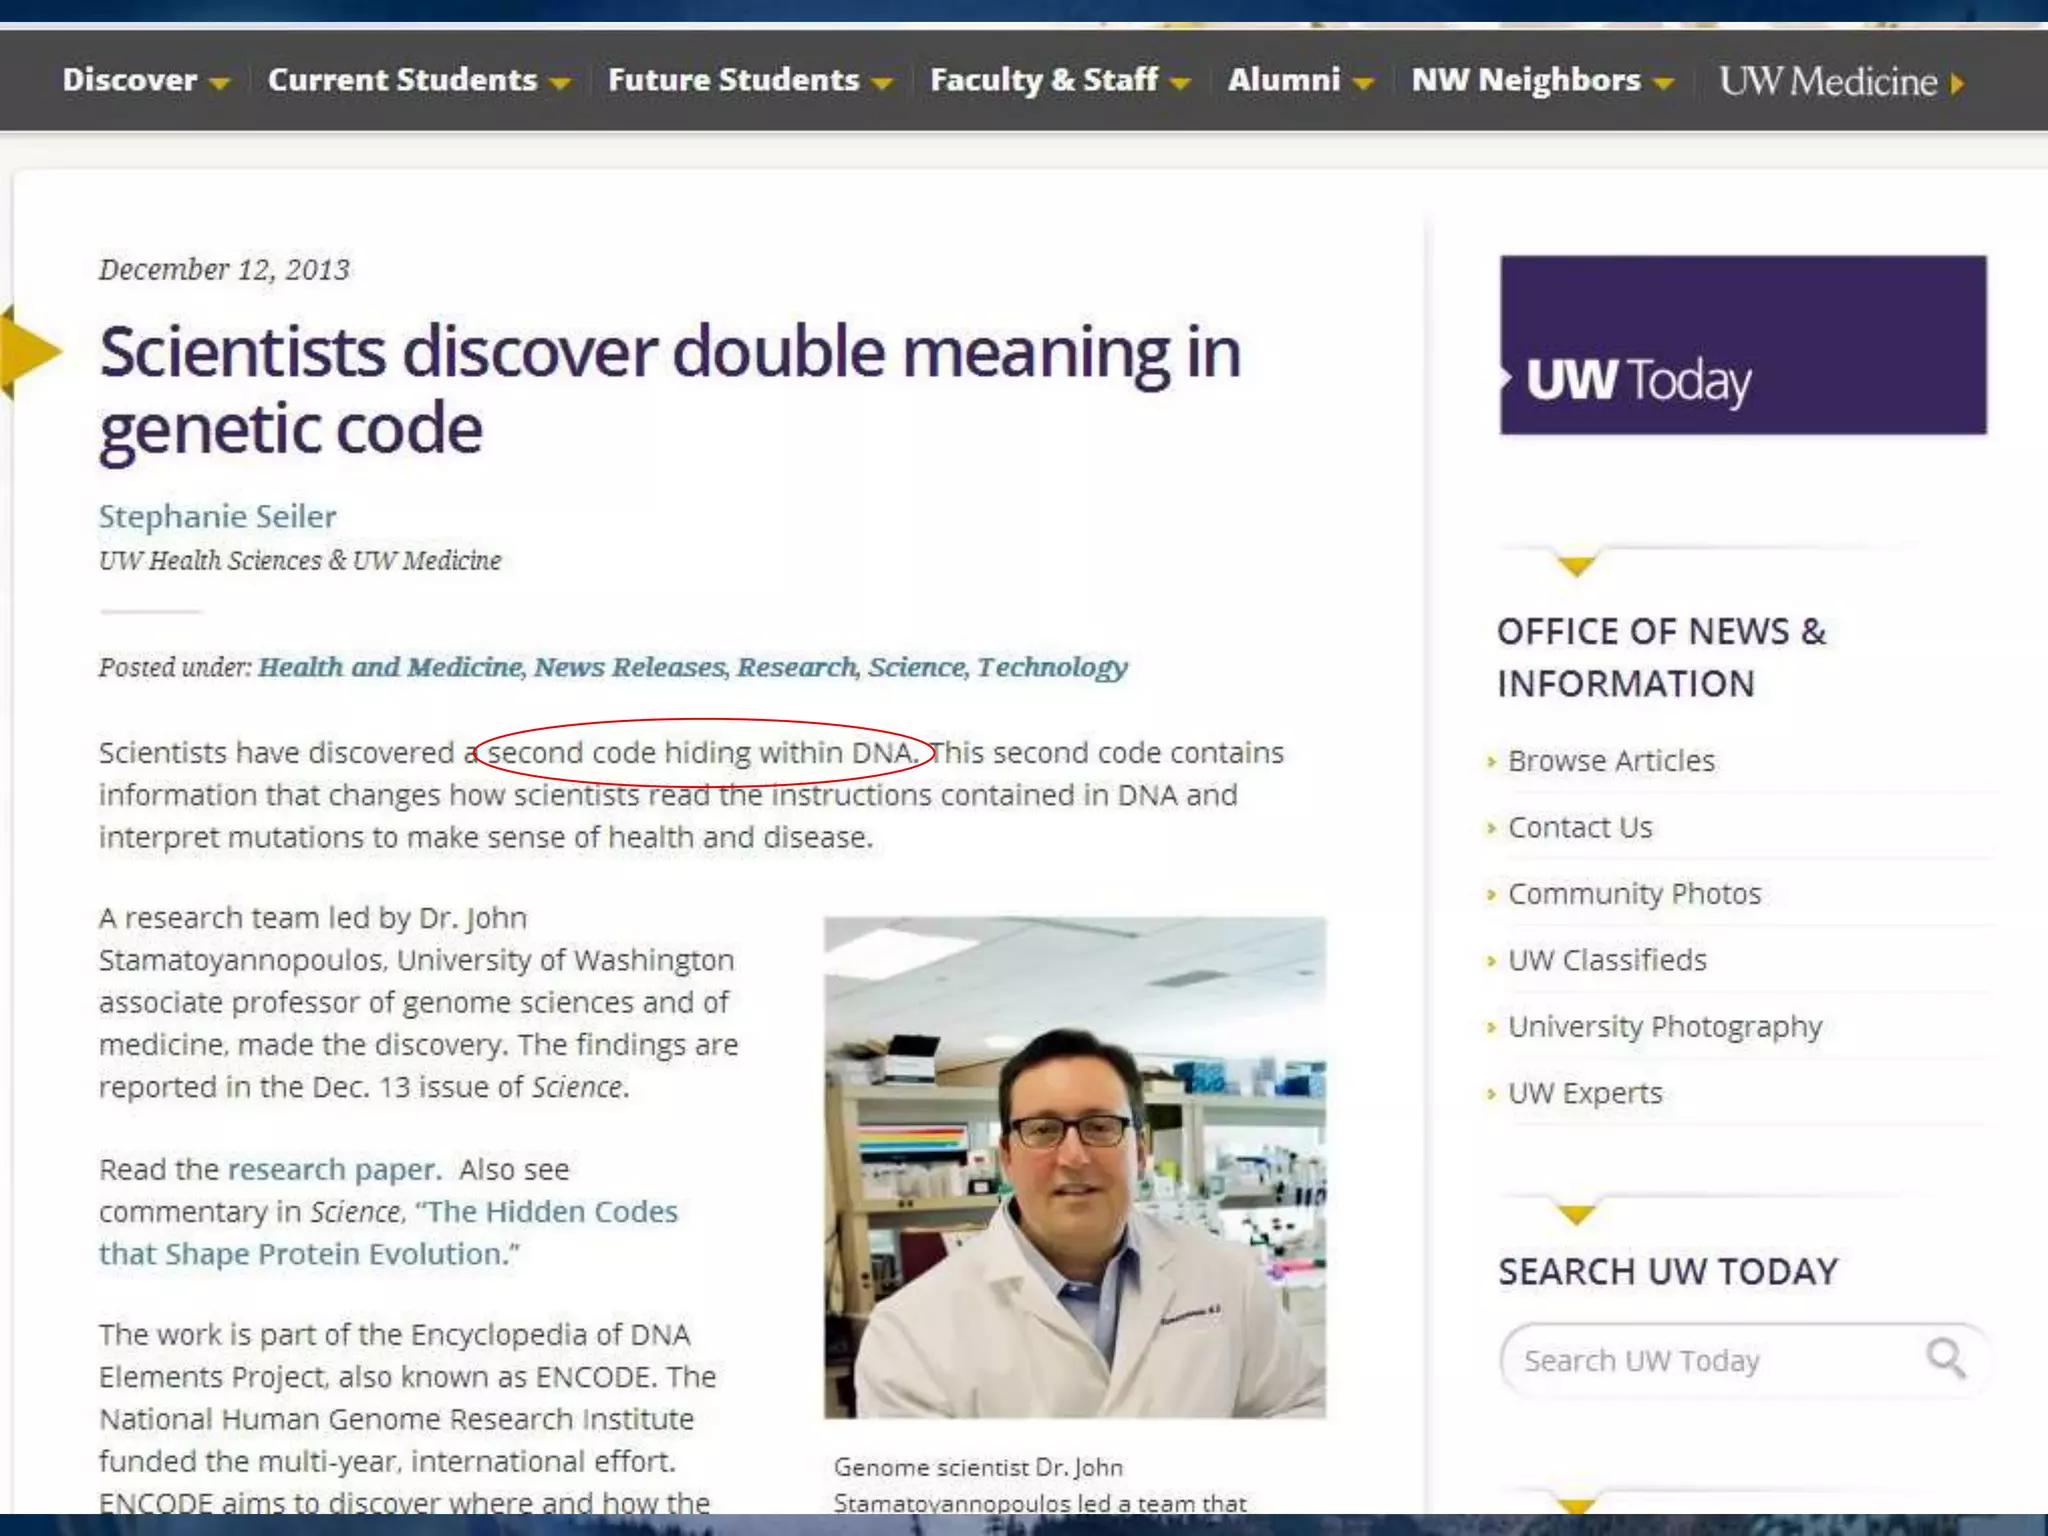Screen dimensions: 2048x1536
Task: Open the Alumni menu
Action: [x=1284, y=80]
